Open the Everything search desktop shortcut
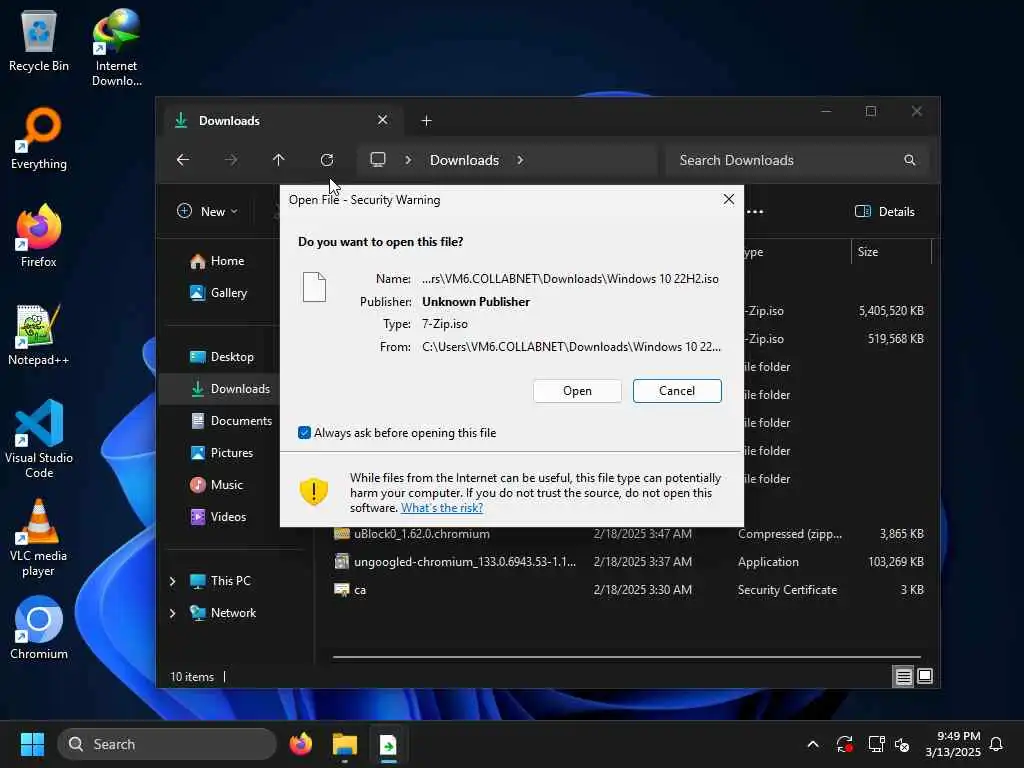1024x768 pixels. coord(39,138)
